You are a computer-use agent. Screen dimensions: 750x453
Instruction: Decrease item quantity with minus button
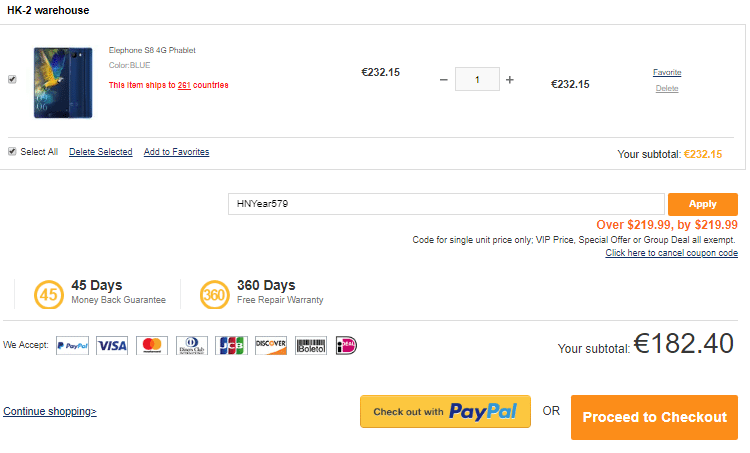click(x=444, y=79)
